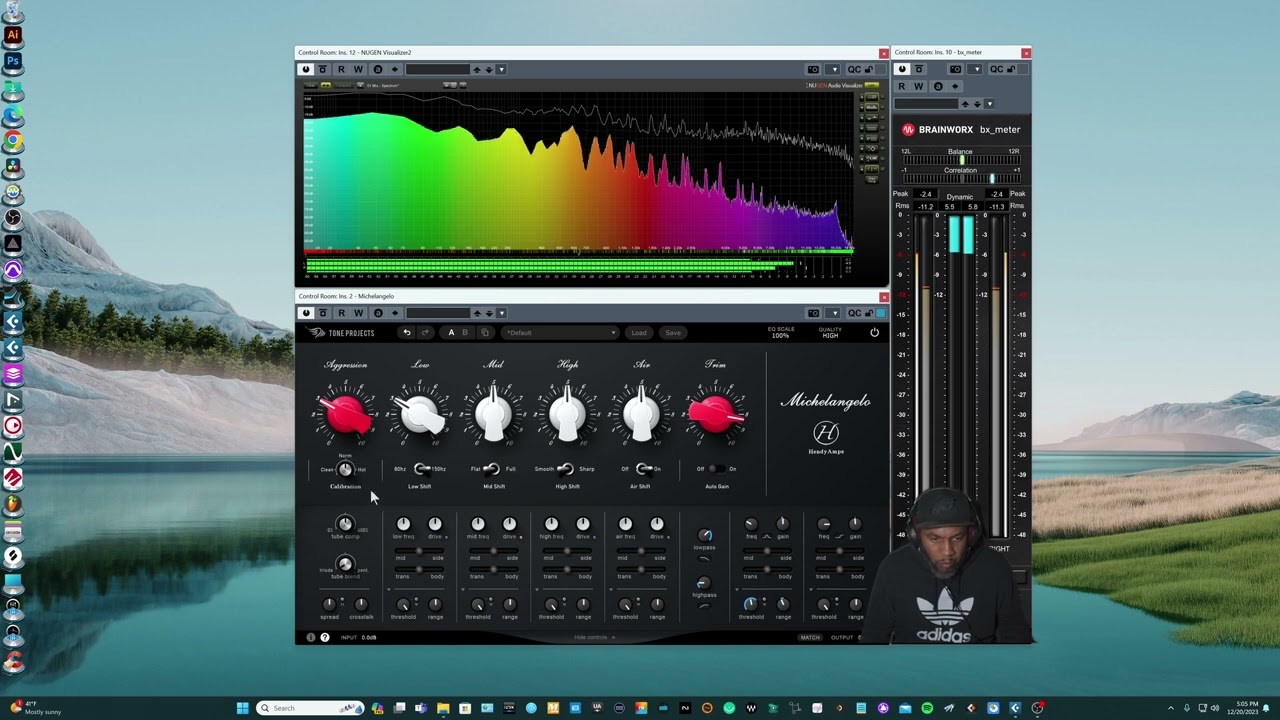Open File Explorer from taskbar
Screen dimensions: 1280x720
click(443, 708)
